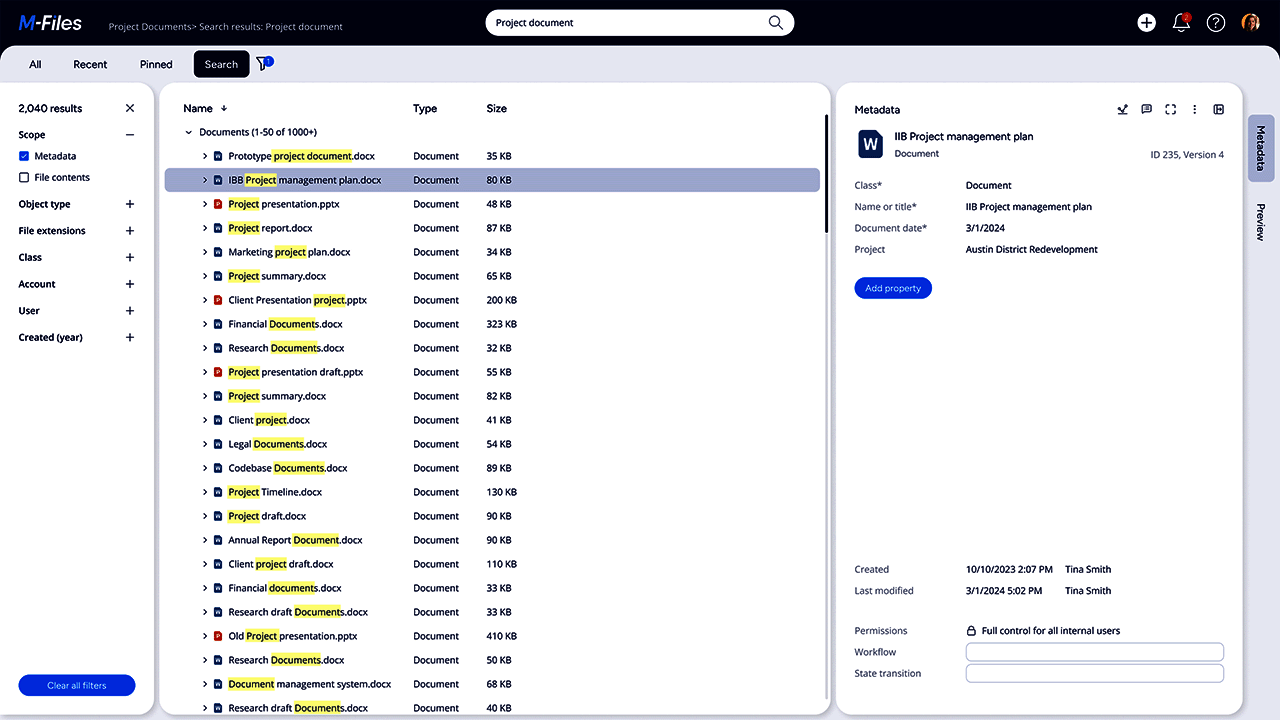Click the Clear all filters button

click(77, 686)
